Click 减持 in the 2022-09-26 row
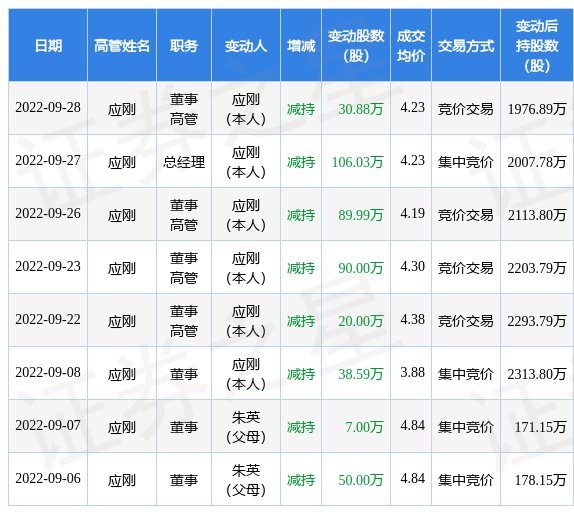The height and width of the screenshot is (514, 574). (x=301, y=214)
